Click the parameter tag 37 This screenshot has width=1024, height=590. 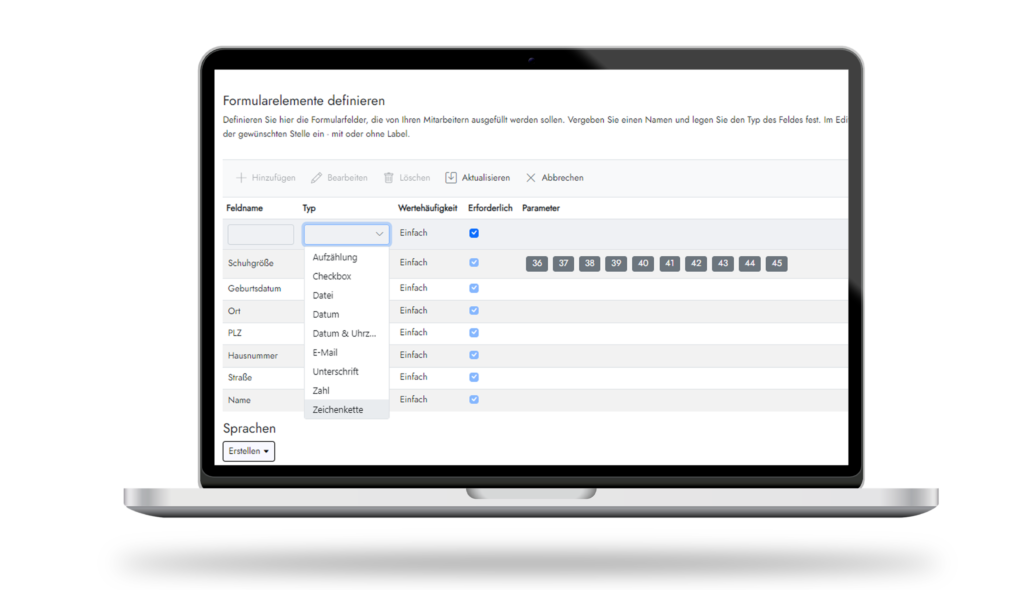click(563, 263)
